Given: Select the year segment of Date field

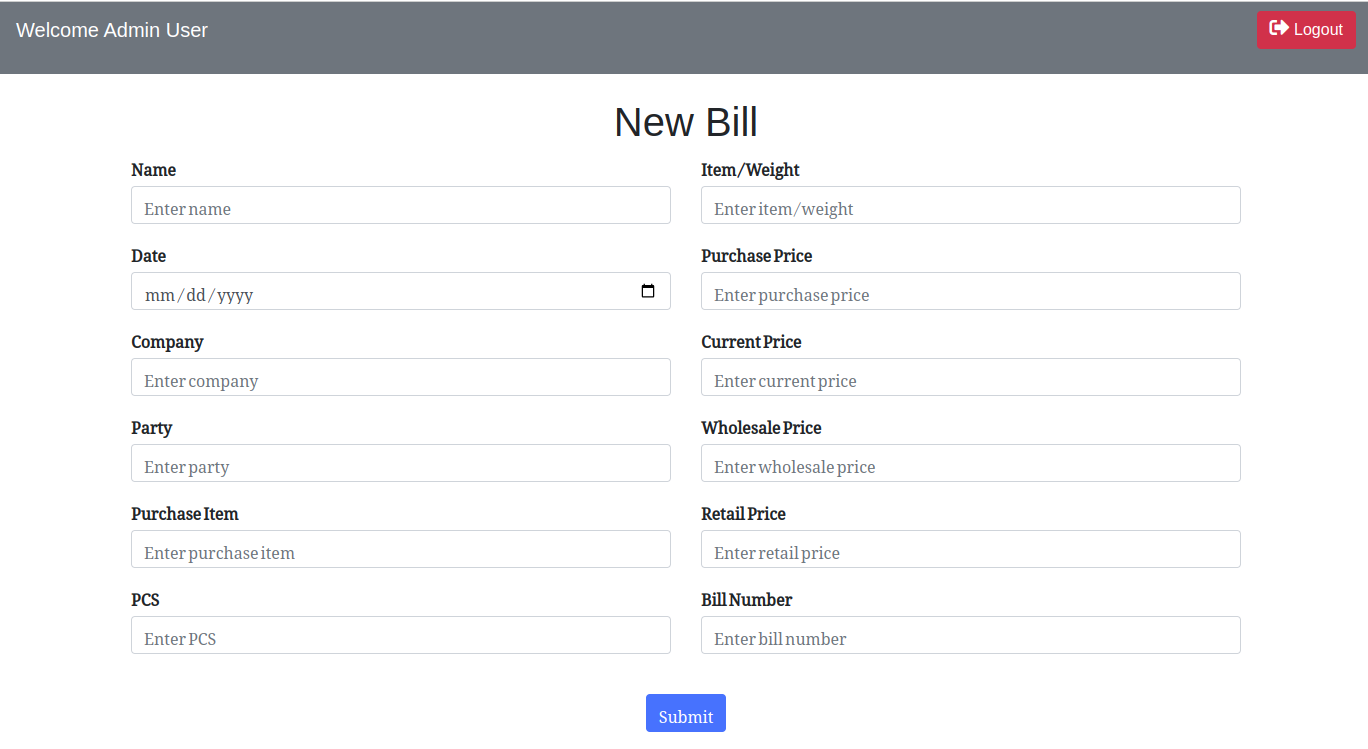Looking at the screenshot, I should 235,295.
